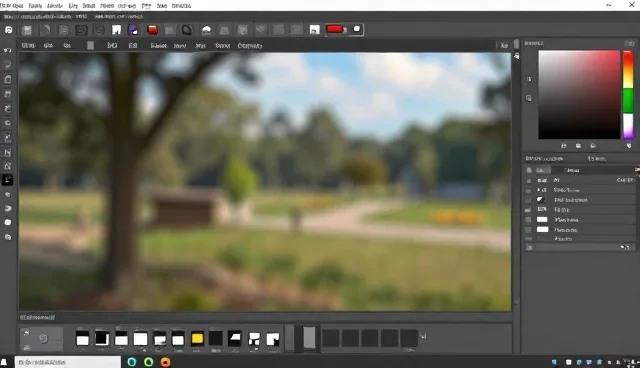Click the blue-purple sphere icon in top toolbar
This screenshot has width=640, height=368.
coord(133,30)
